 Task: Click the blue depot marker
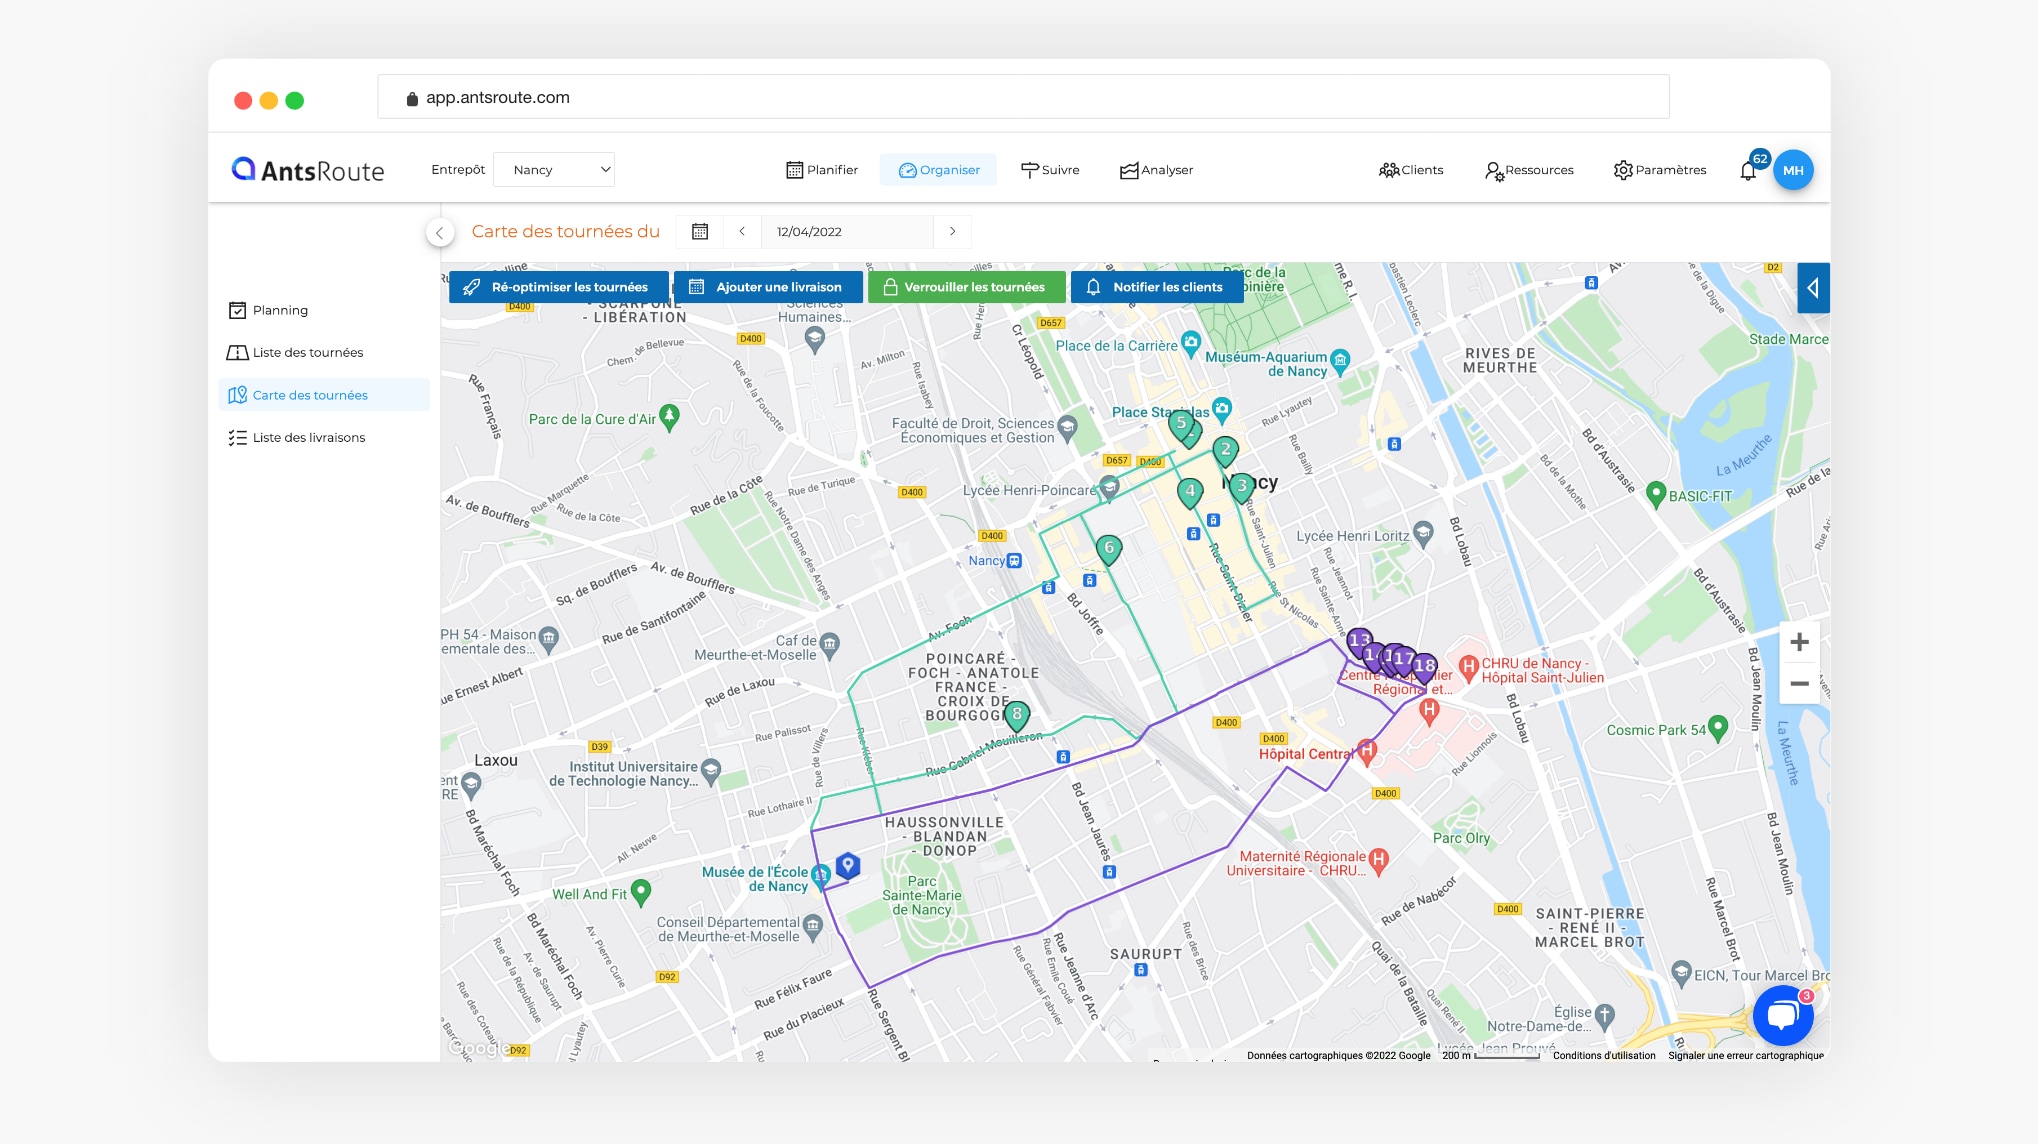click(848, 865)
